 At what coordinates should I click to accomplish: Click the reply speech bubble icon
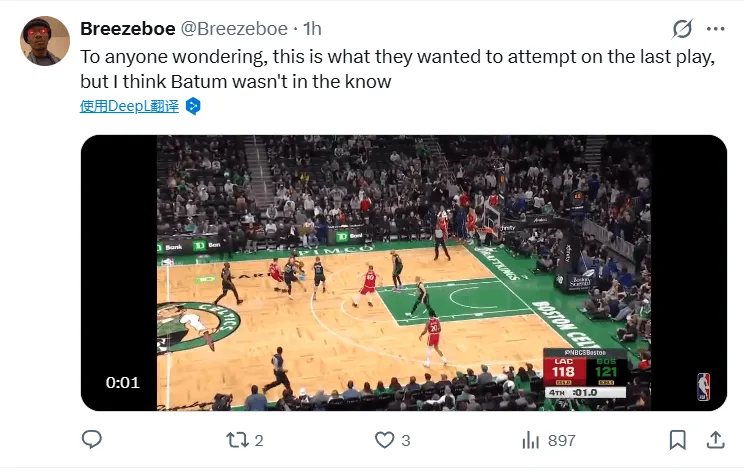pyautogui.click(x=92, y=440)
